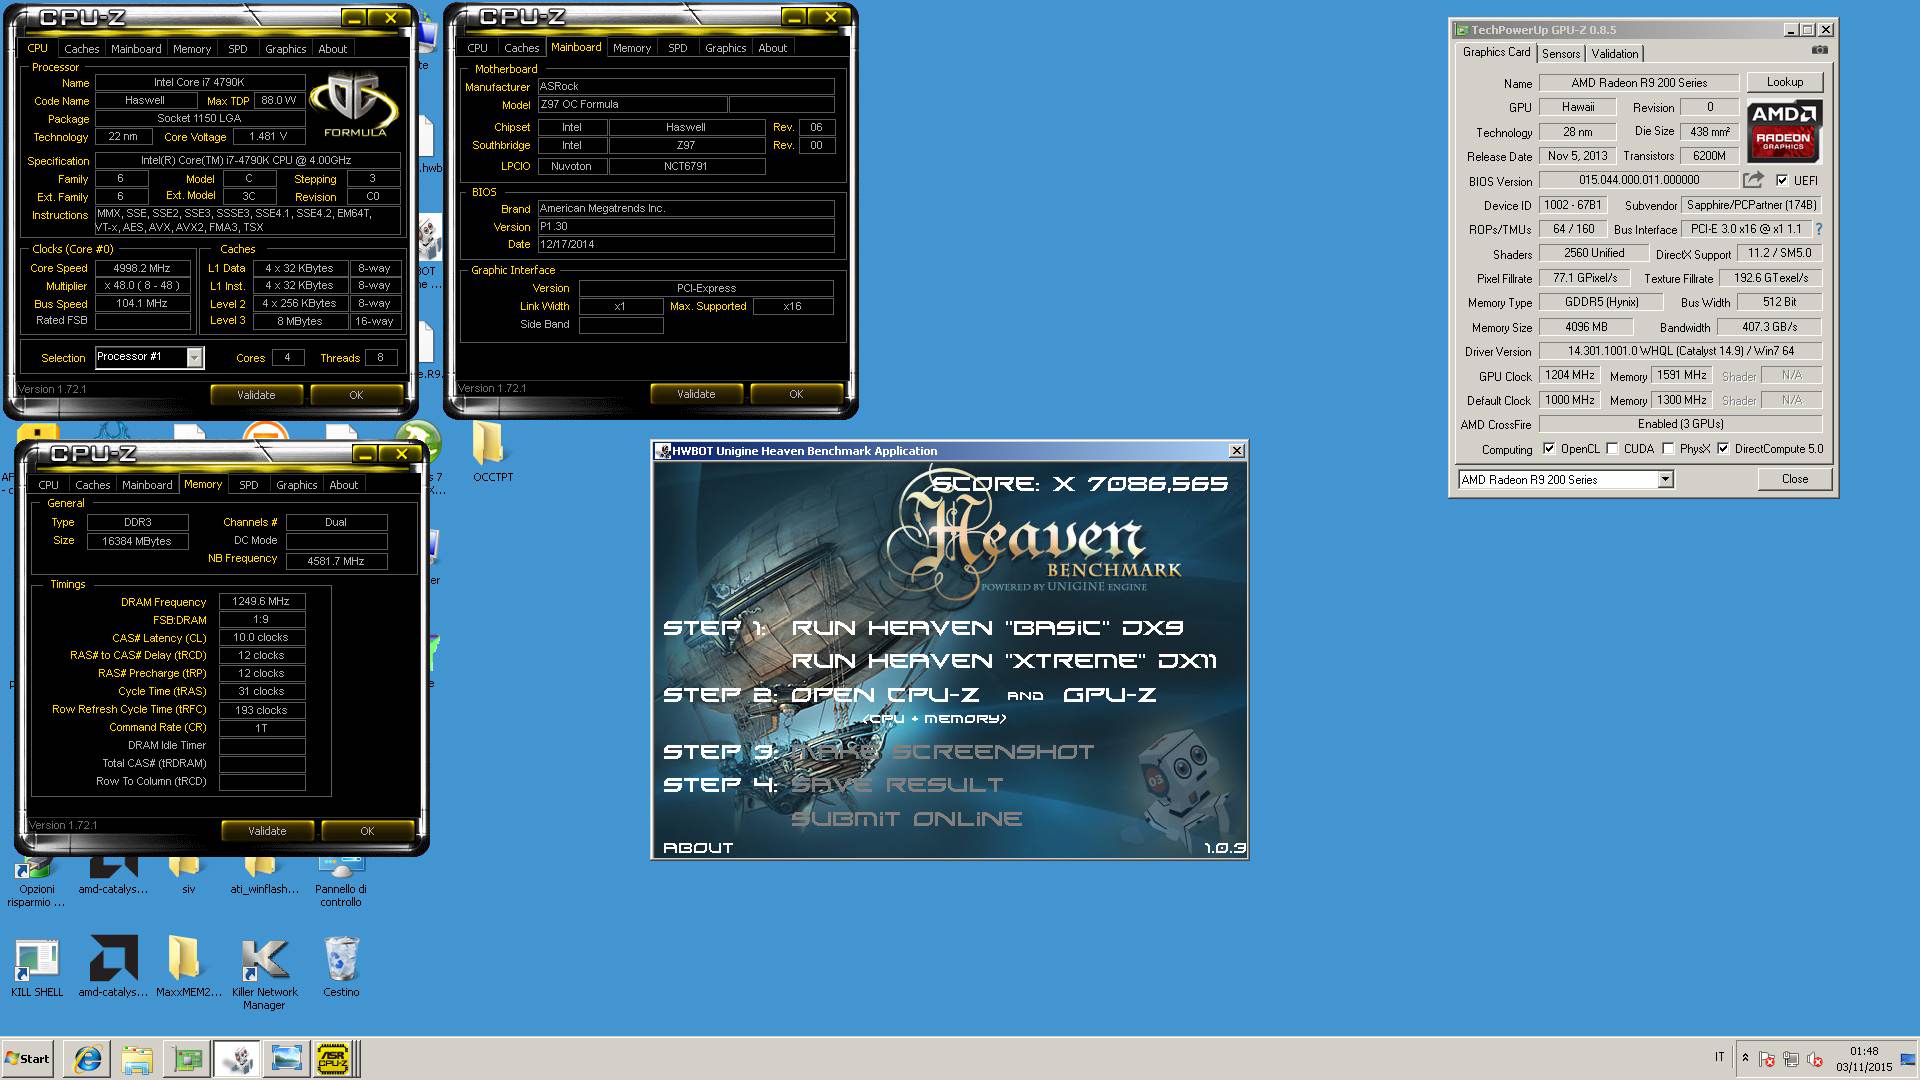Click the AMD CrossFire Enabled (3 GPUs) field

1680,424
